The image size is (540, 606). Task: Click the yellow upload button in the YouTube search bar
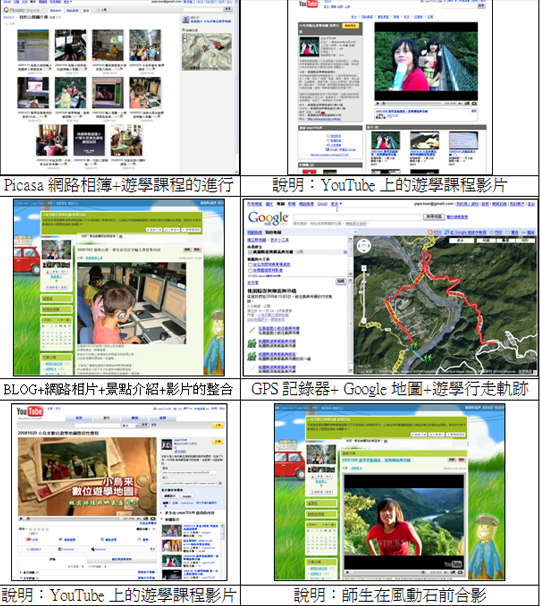[x=218, y=425]
